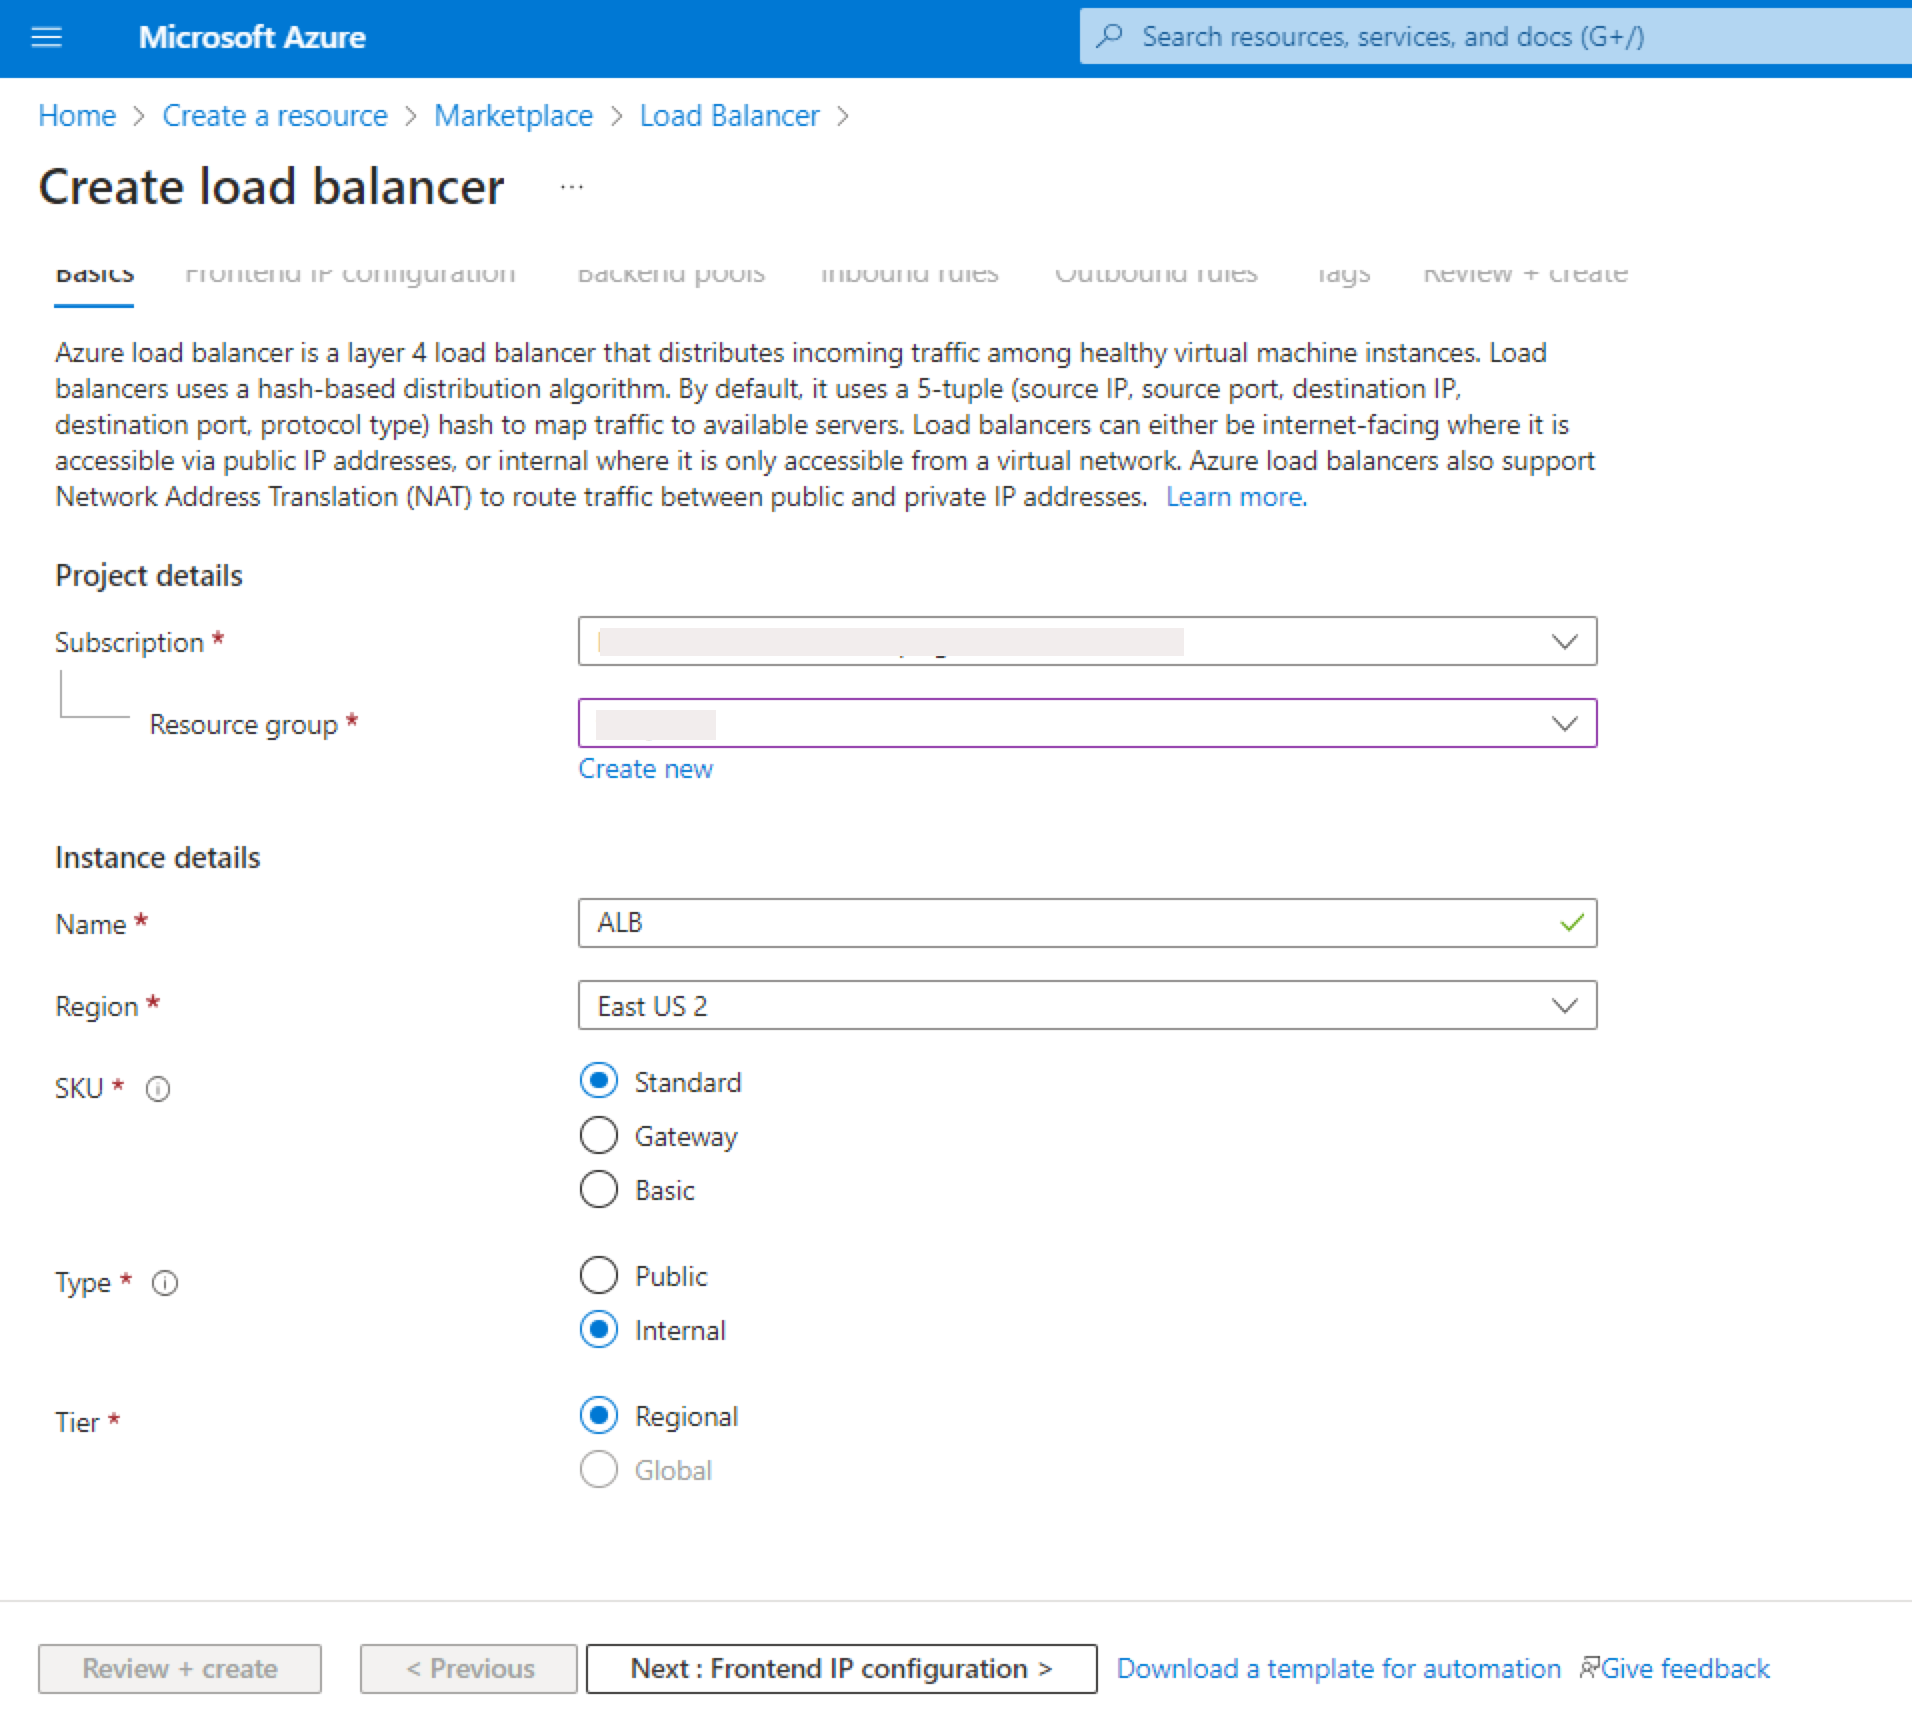Download a template for automation
The width and height of the screenshot is (1912, 1716).
[1339, 1668]
